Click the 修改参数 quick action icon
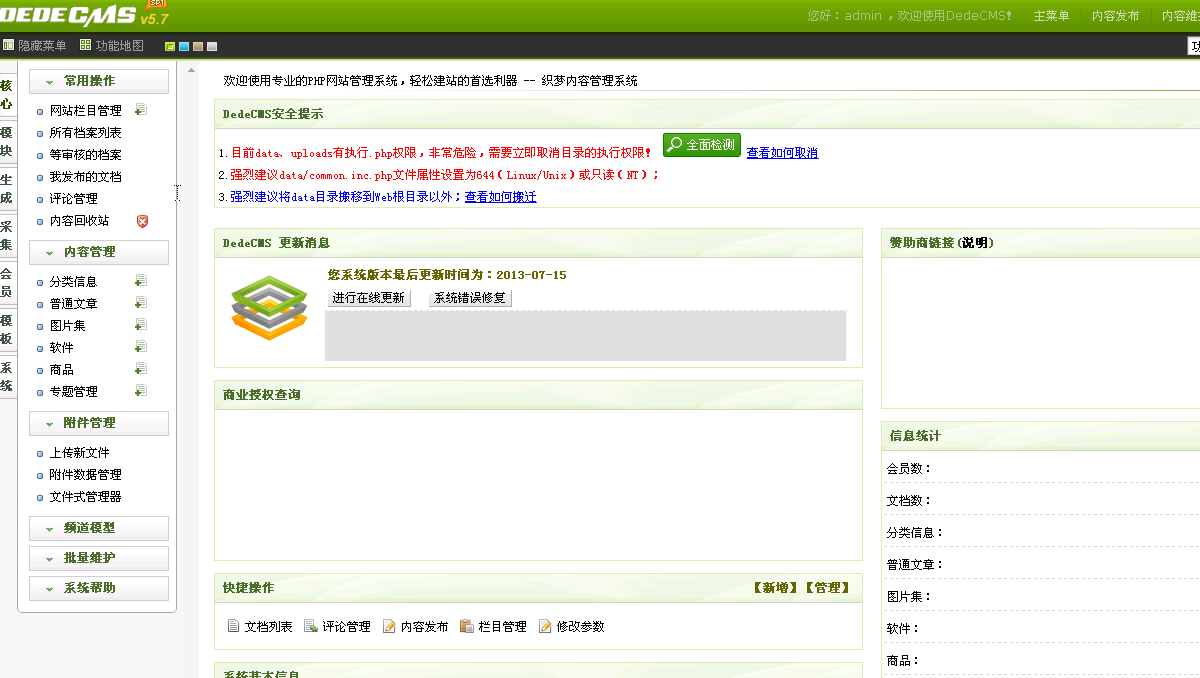The image size is (1200, 678). pos(545,626)
